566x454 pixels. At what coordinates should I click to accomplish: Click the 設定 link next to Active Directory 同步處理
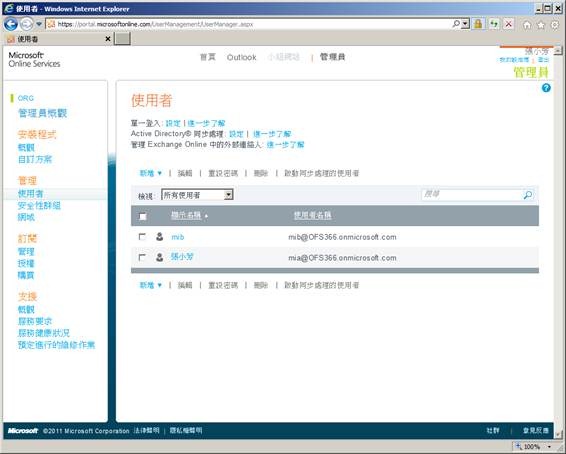point(236,134)
